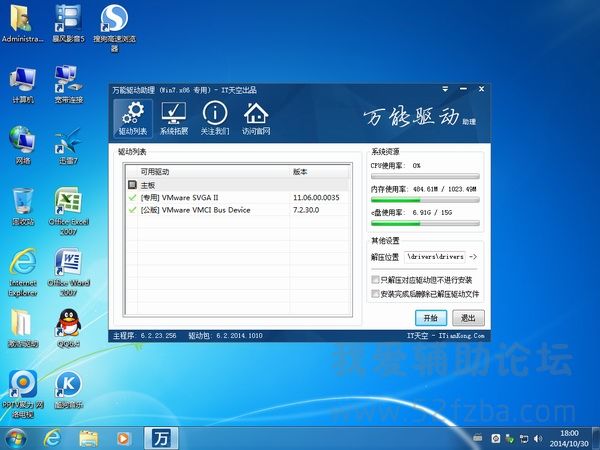This screenshot has height=450, width=600.
Task: Click the 版本 column header
Action: point(320,172)
